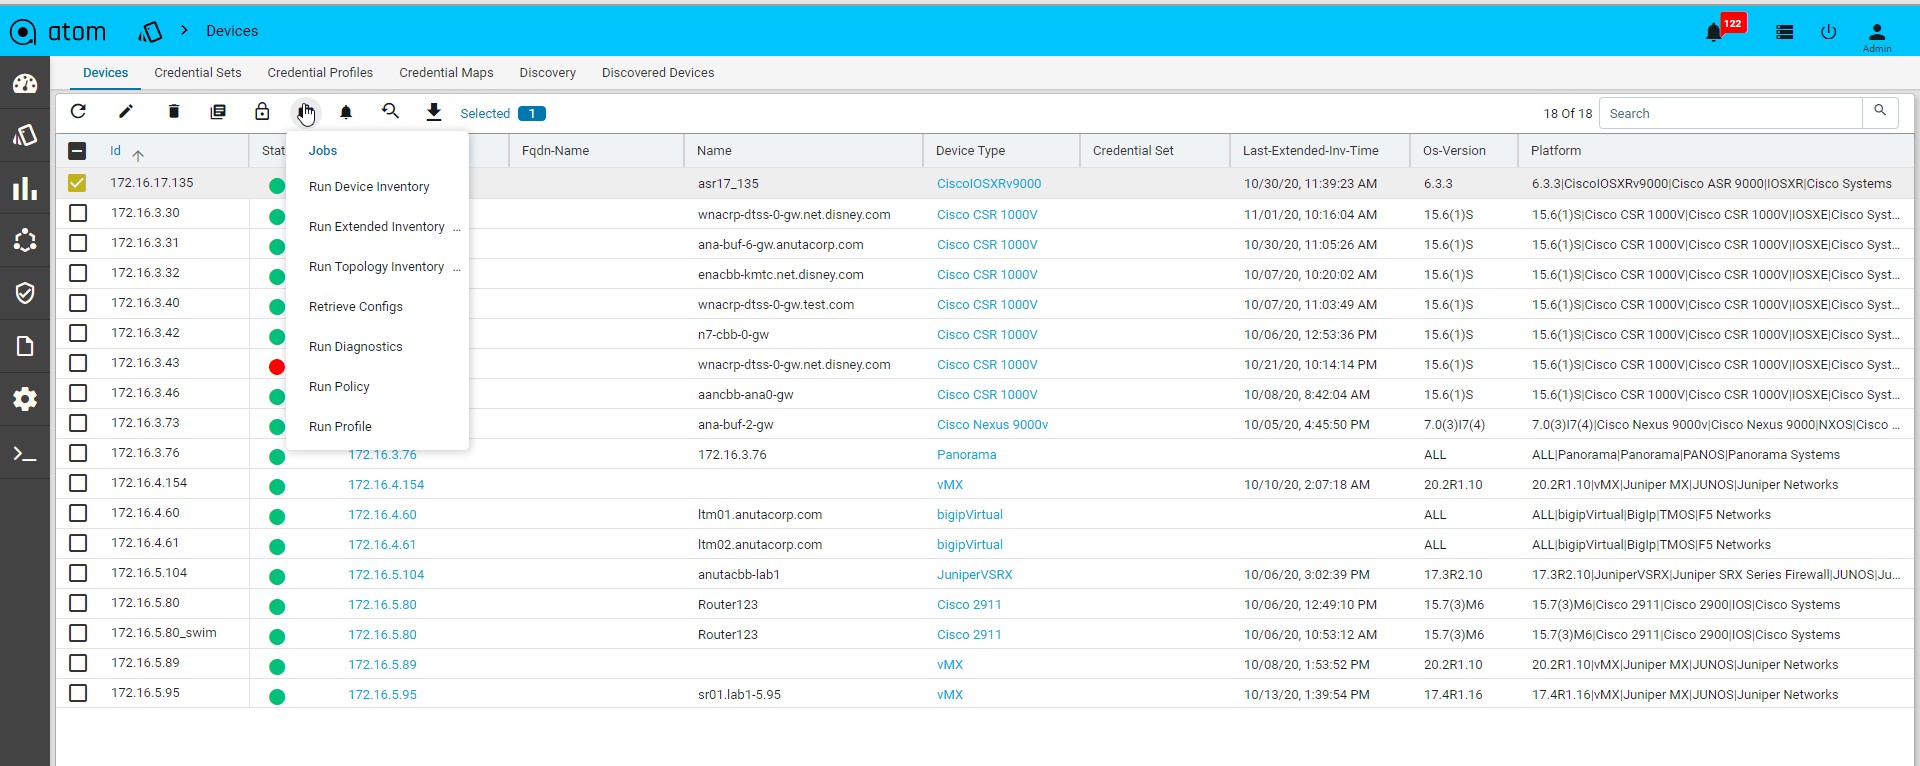Switch to the Credential Maps tab

click(446, 73)
